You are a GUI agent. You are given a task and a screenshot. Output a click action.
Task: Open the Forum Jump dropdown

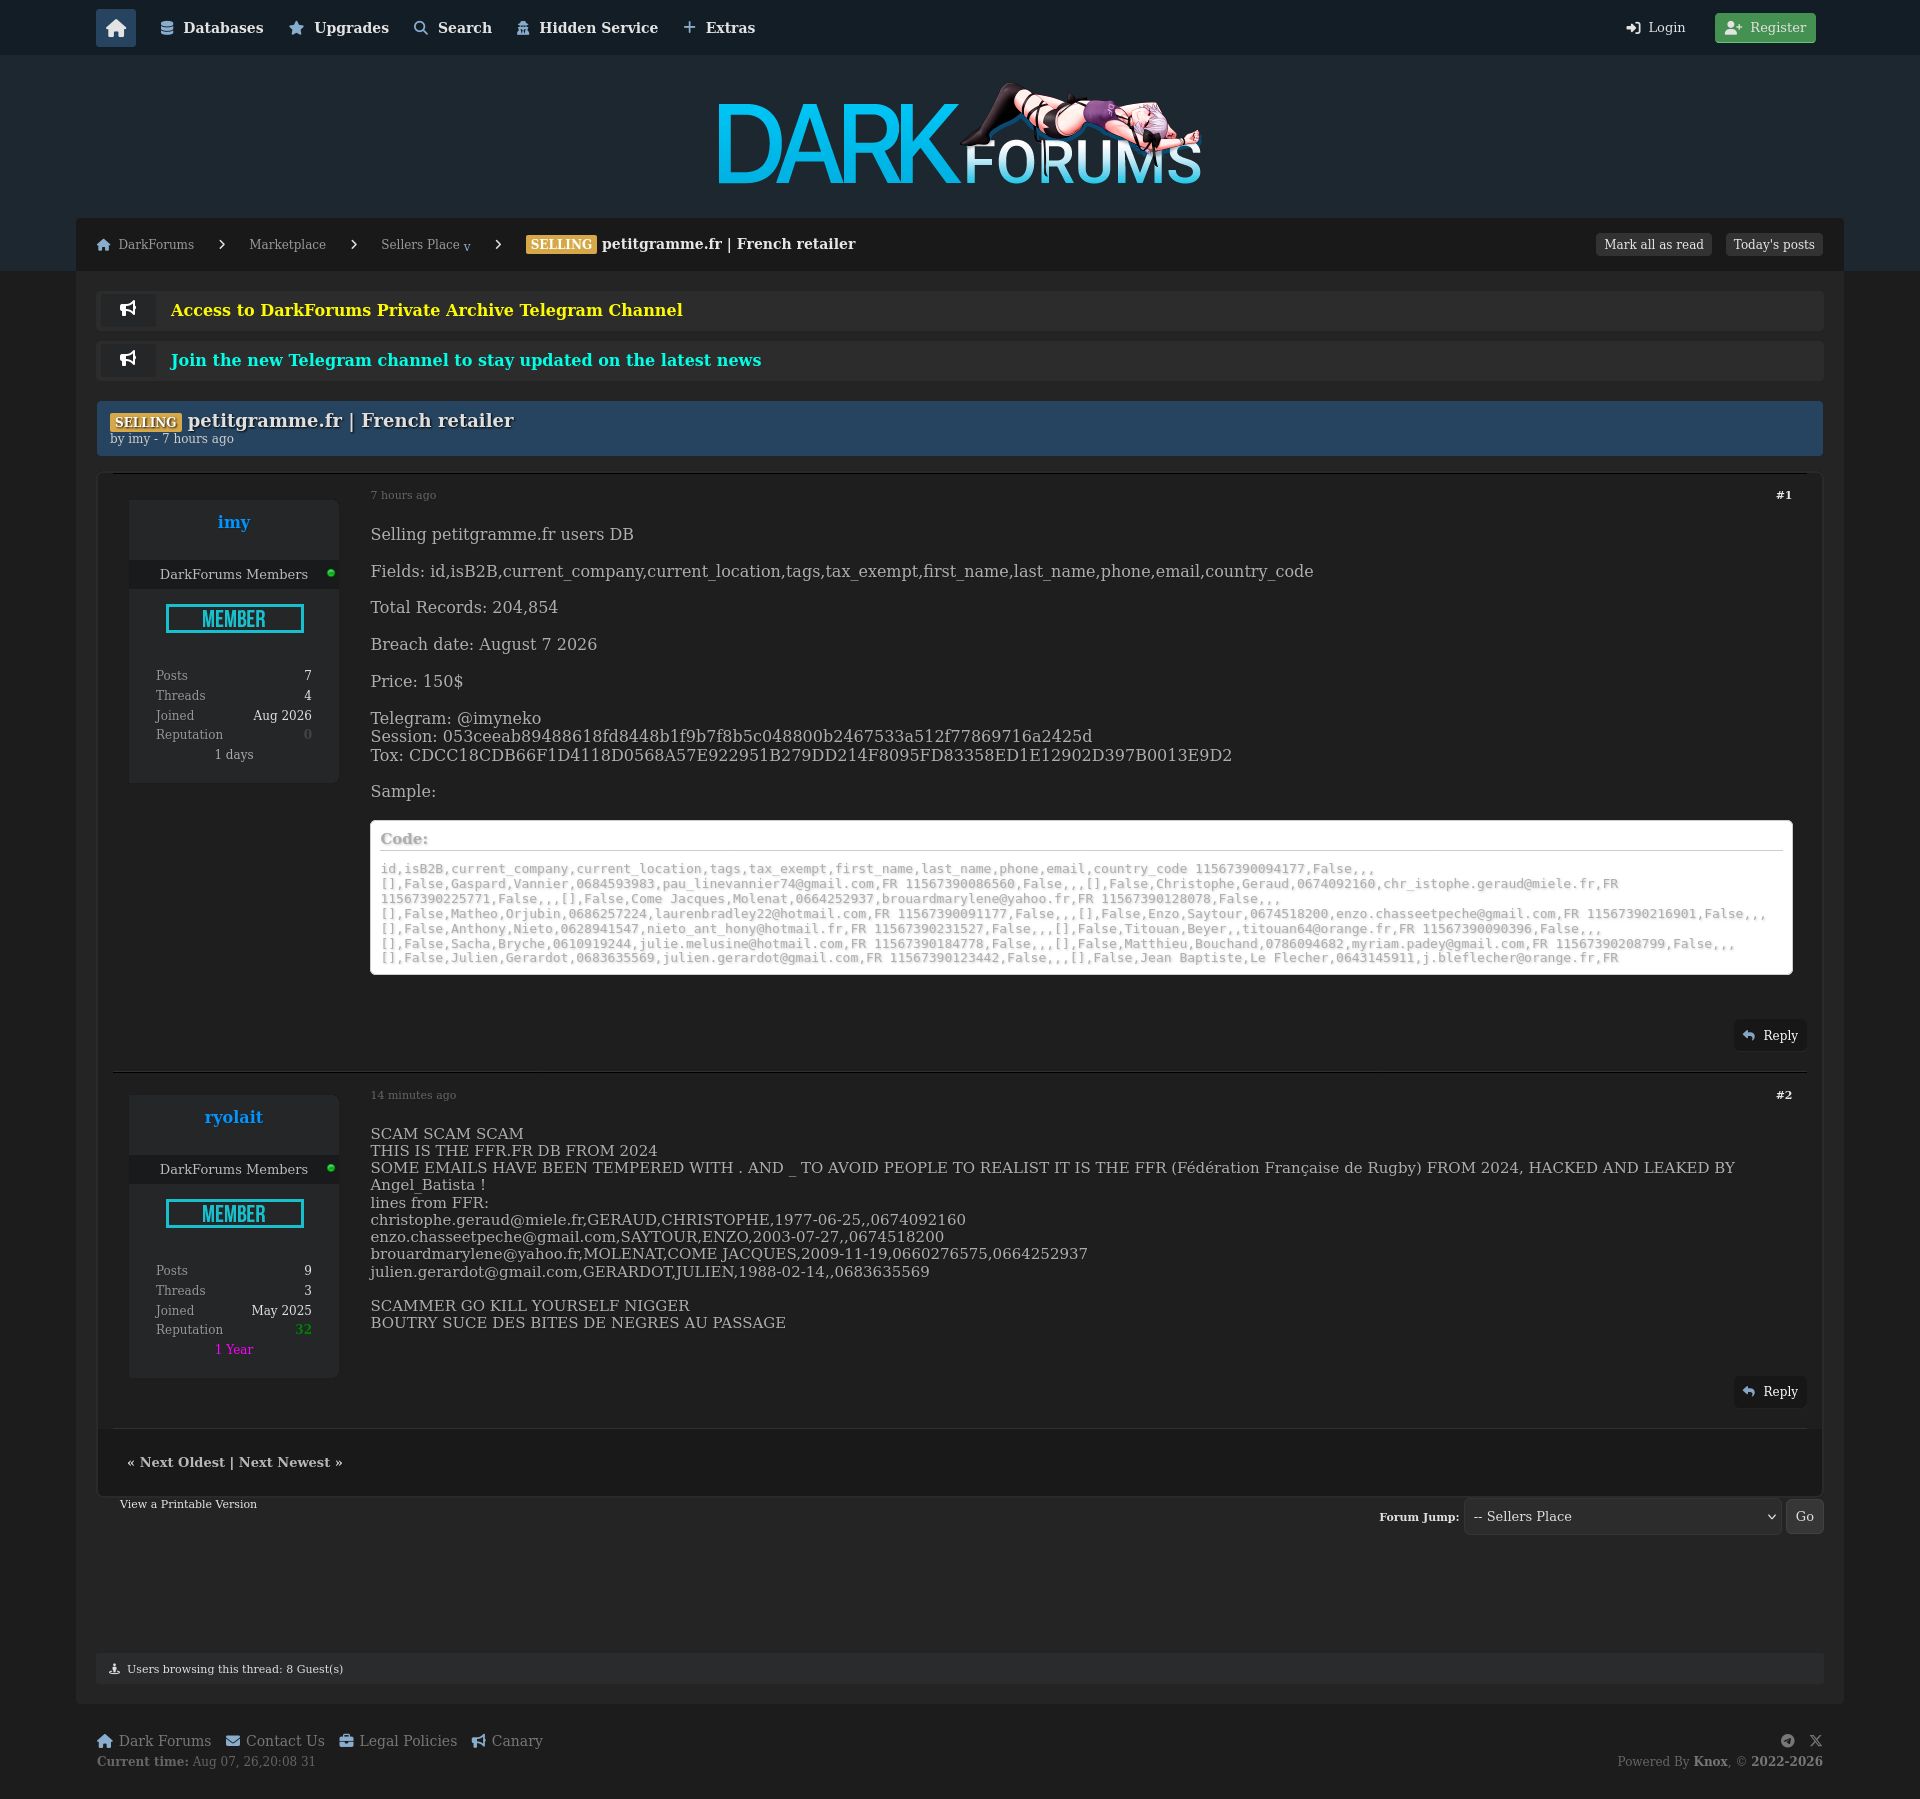pos(1622,1517)
